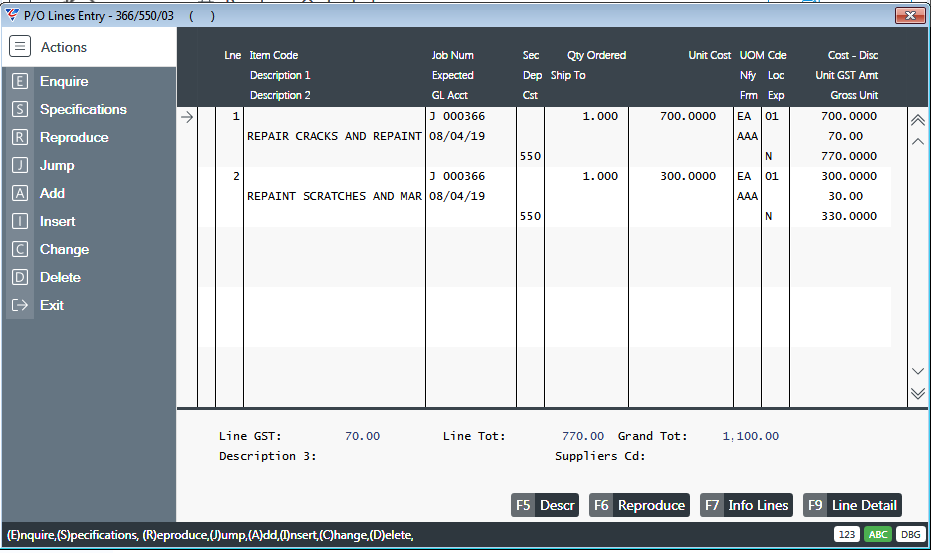Click REPAINT SCRATCHES AND MAR description
The height and width of the screenshot is (553, 932).
334,196
